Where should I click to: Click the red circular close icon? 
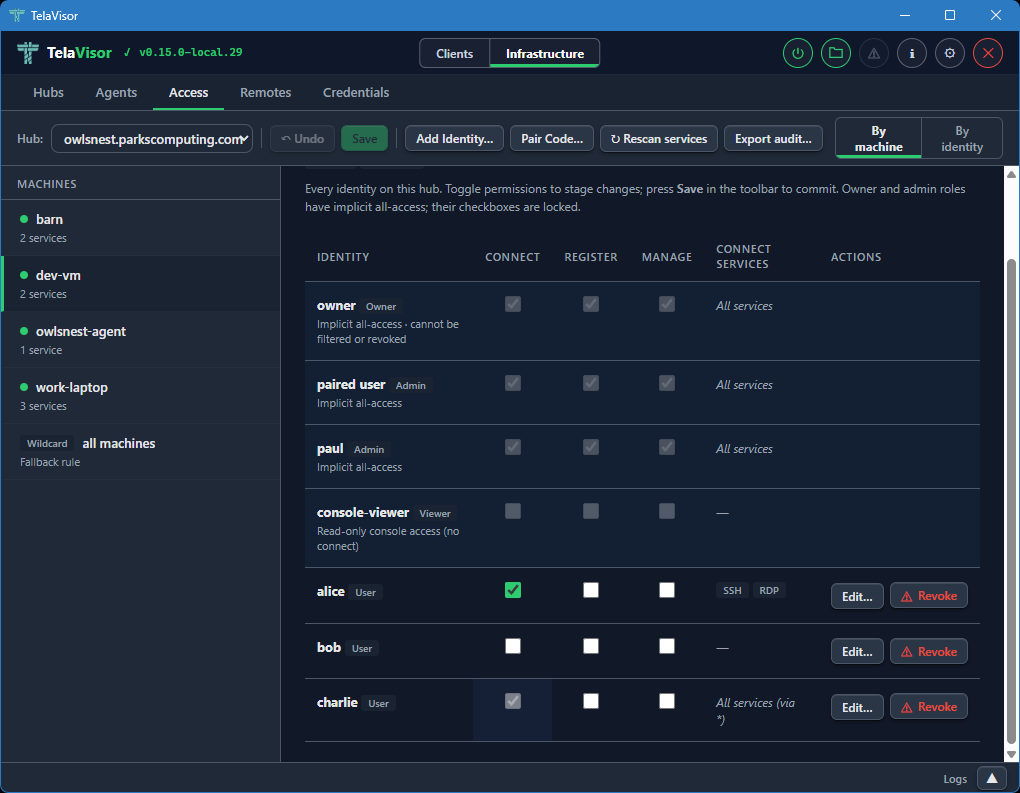click(x=988, y=53)
